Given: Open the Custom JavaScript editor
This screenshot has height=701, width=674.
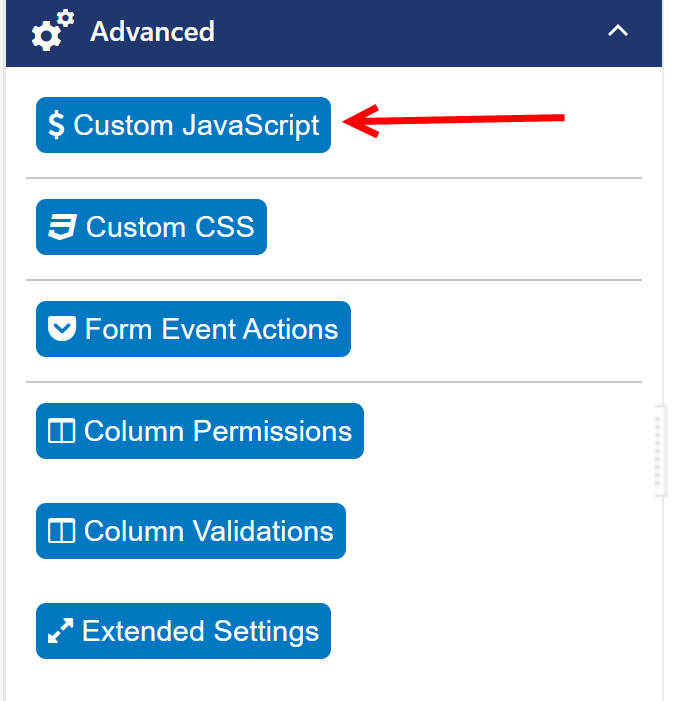Looking at the screenshot, I should [196, 125].
